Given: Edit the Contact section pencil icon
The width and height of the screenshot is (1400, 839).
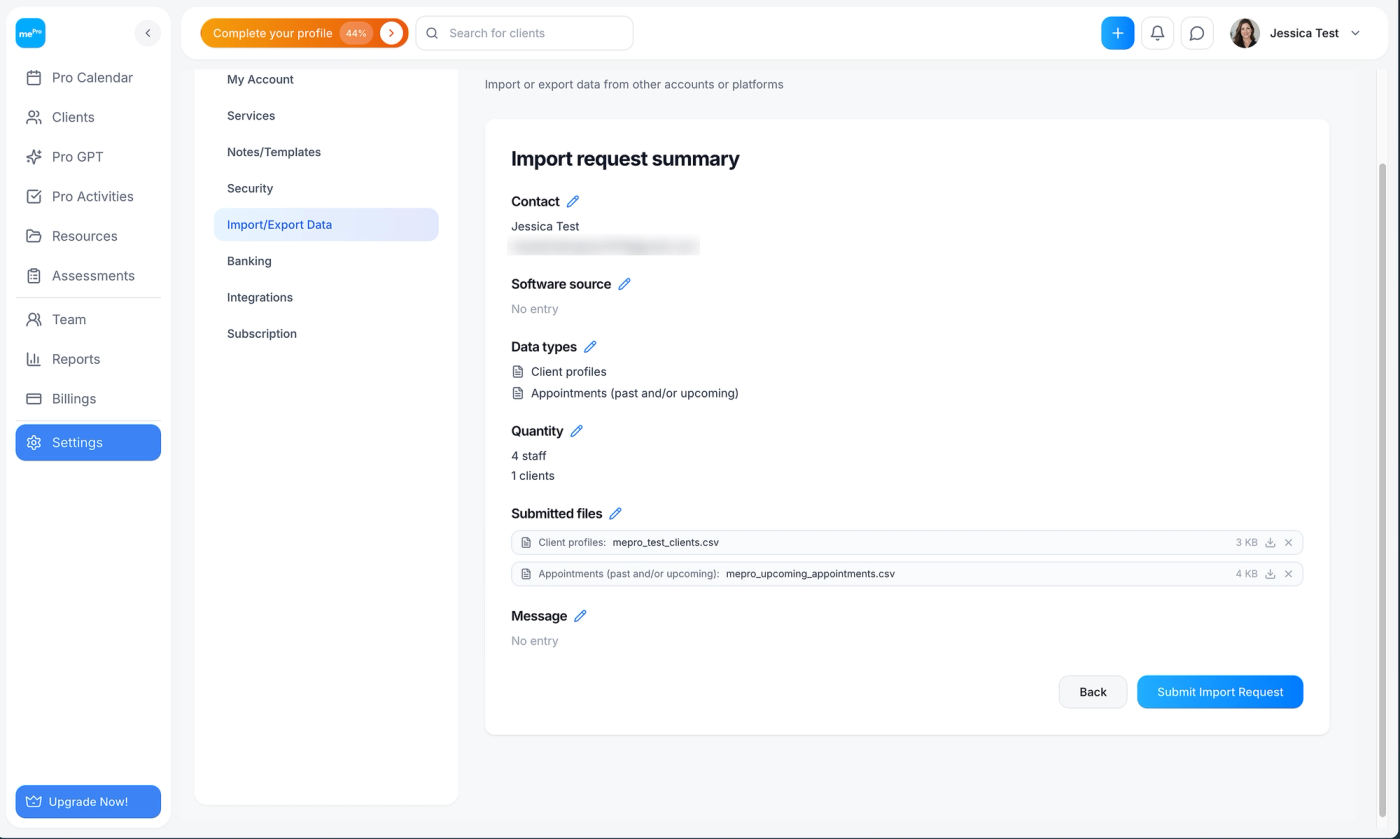Looking at the screenshot, I should [573, 201].
